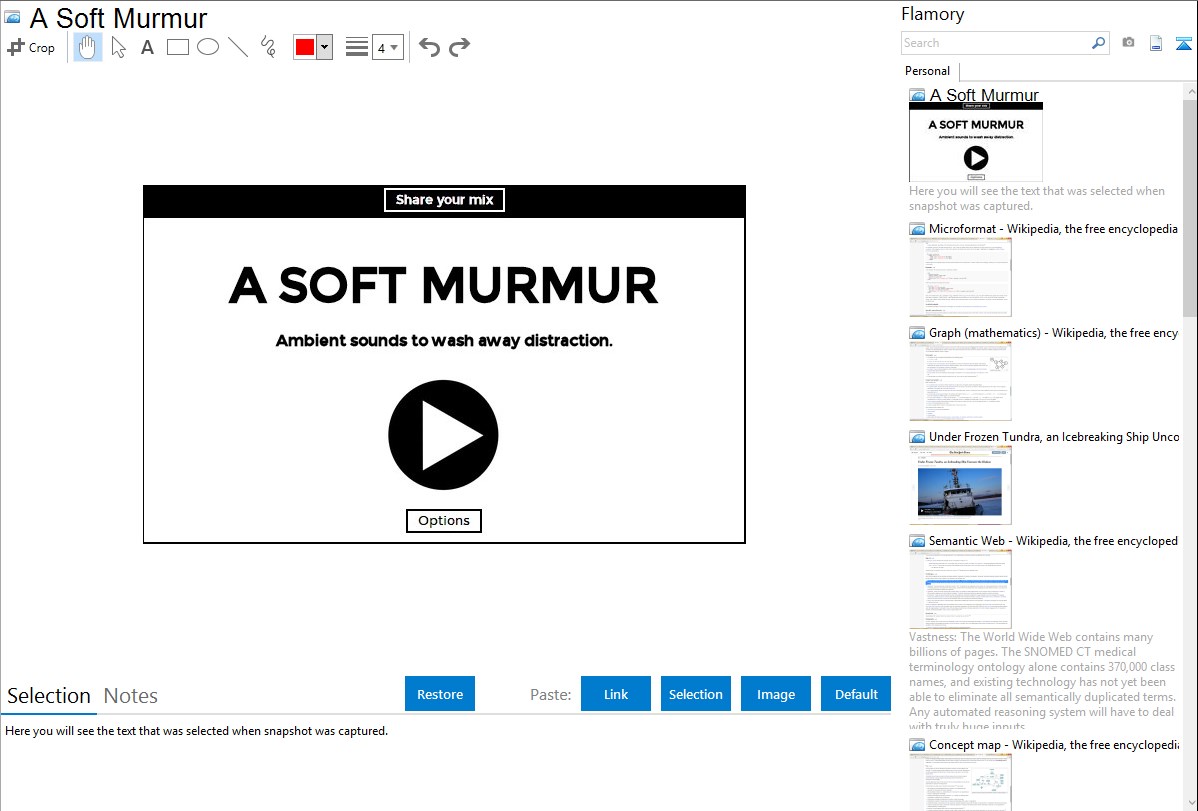Select the freehand scribble tool

tap(268, 47)
